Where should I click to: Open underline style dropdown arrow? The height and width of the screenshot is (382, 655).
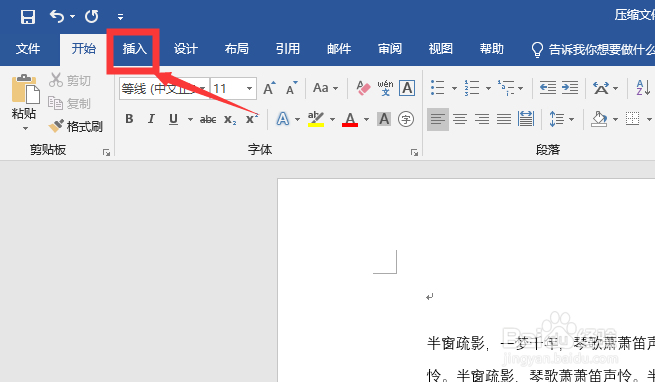190,120
